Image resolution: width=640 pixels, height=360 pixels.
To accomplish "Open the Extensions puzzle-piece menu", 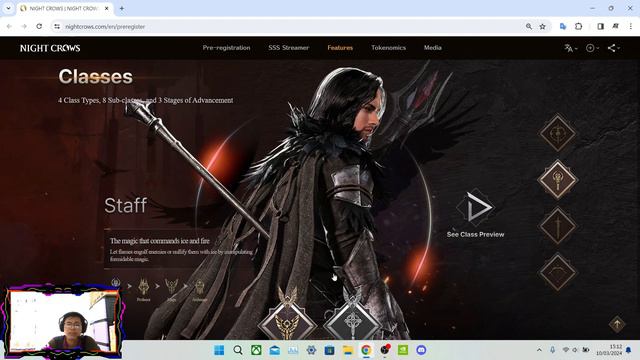I will [x=578, y=27].
